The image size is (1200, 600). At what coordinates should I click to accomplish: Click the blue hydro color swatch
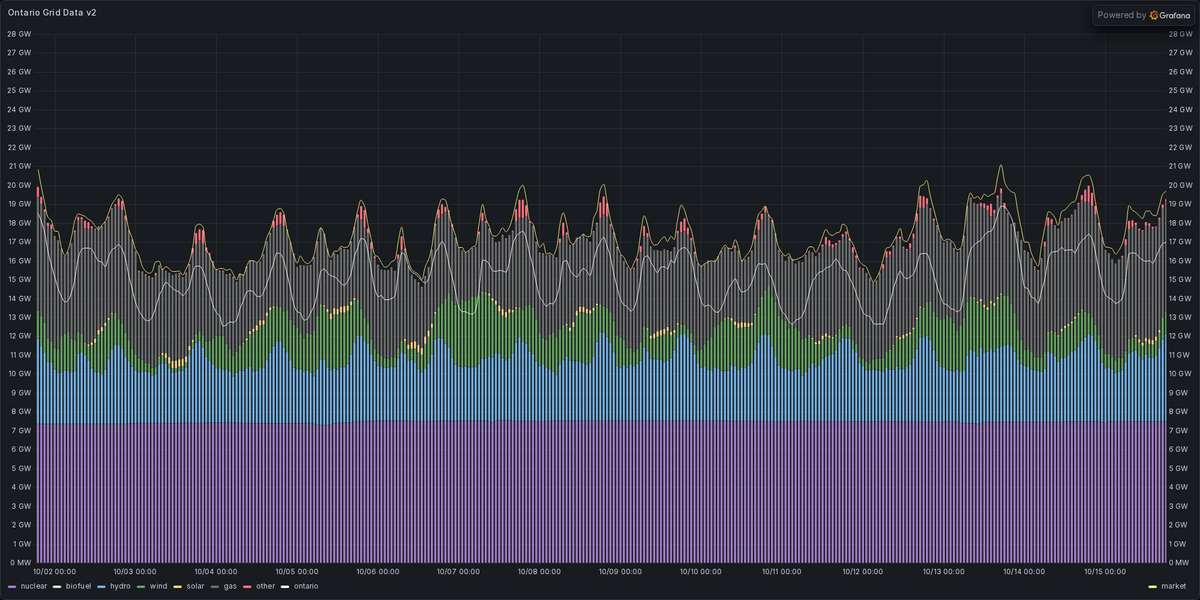(102, 586)
